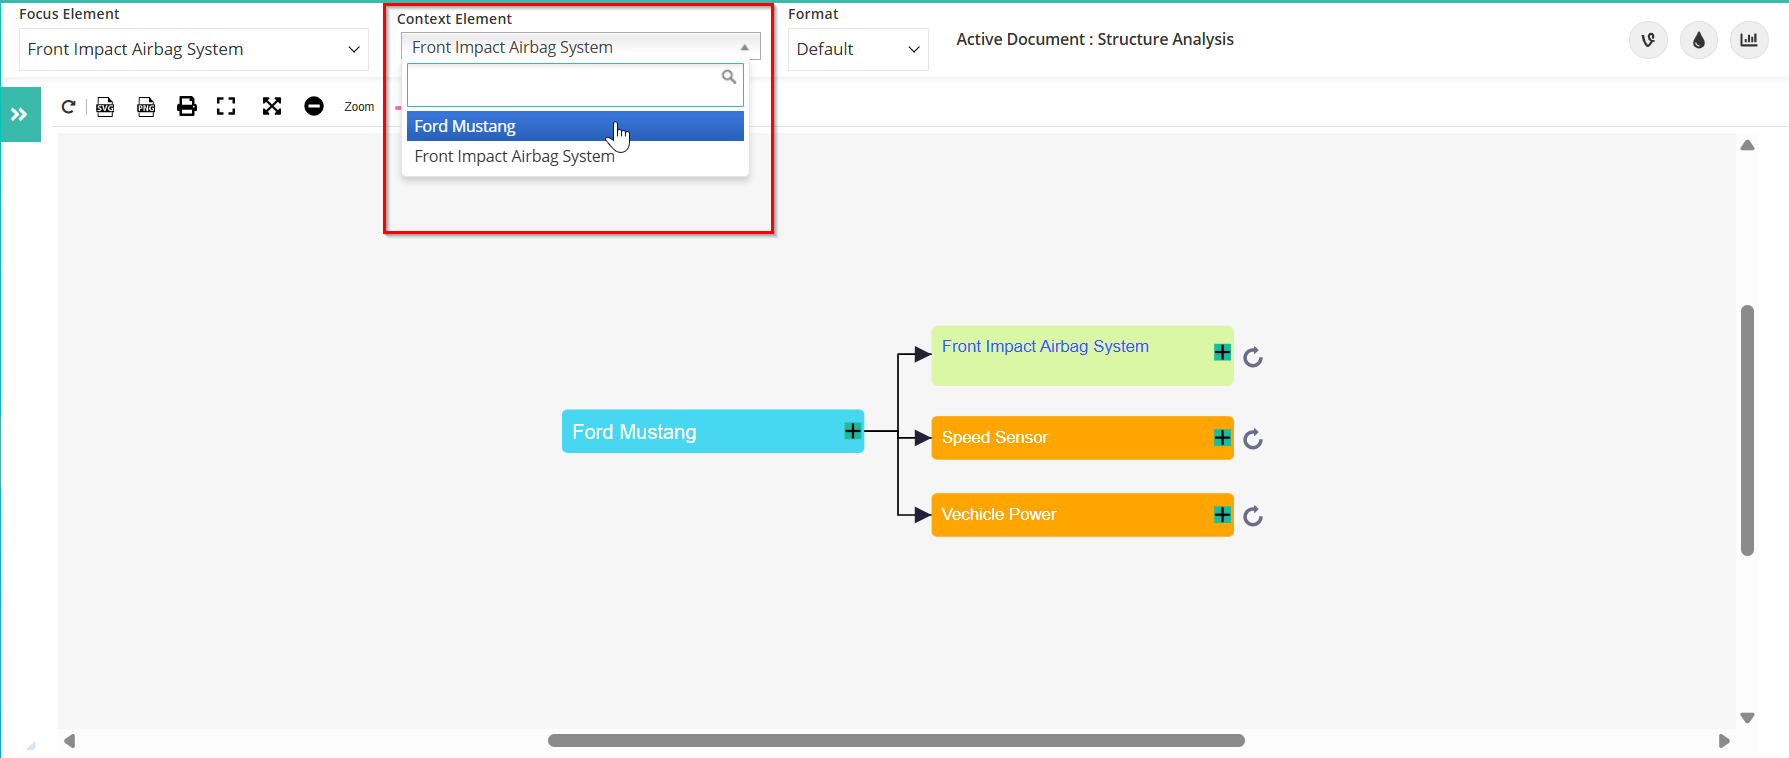
Task: Open the Format dropdown showing Default
Action: 858,49
